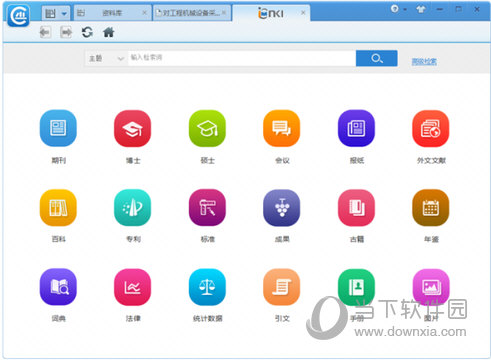
Task: Open the 成果 achievements grape icon
Action: point(282,207)
